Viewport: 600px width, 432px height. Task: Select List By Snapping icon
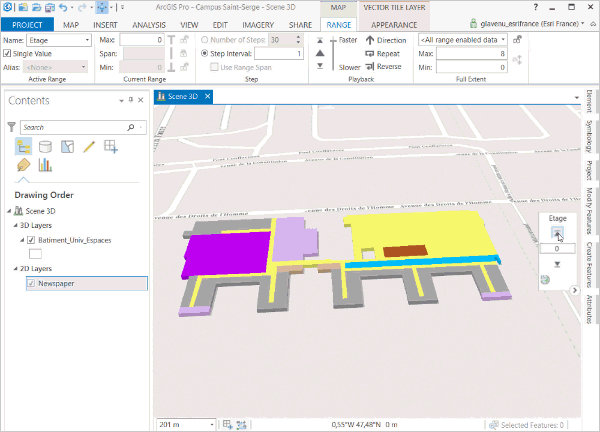111,147
